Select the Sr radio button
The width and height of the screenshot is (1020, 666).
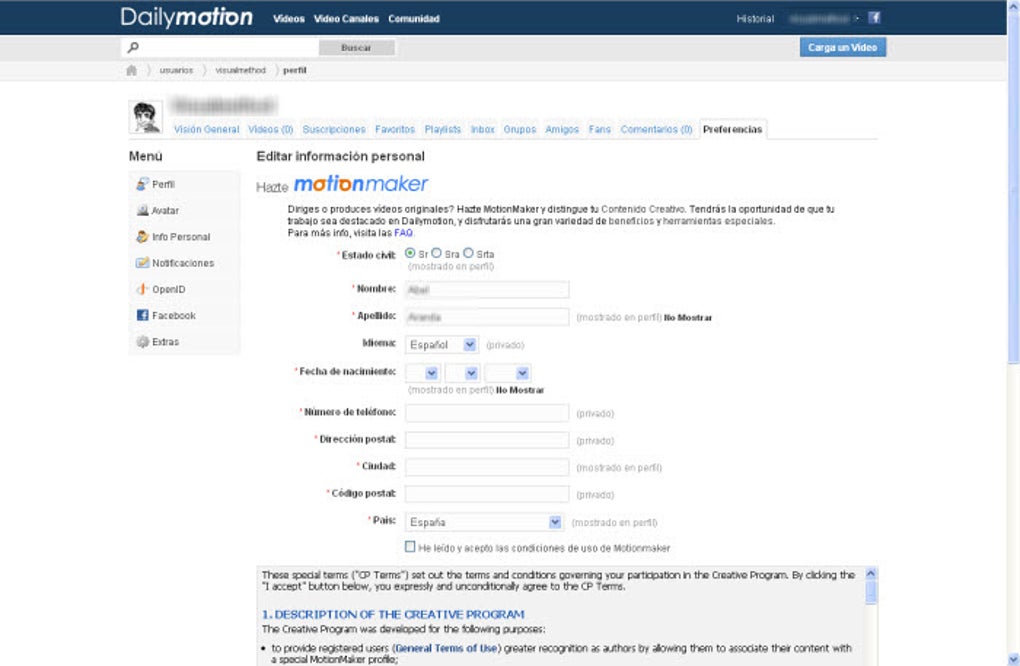pyautogui.click(x=410, y=253)
